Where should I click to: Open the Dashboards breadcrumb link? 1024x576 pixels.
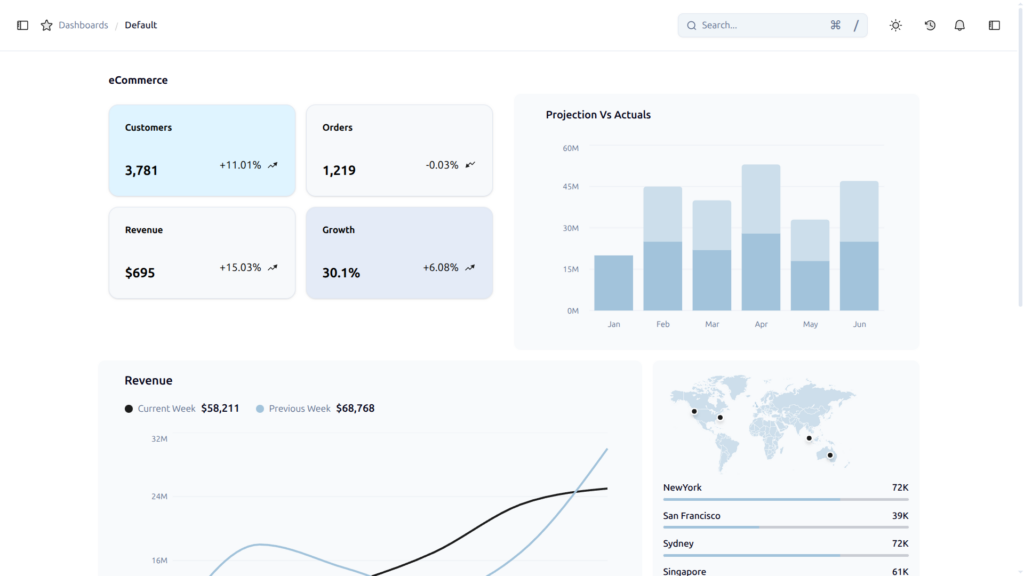coord(83,25)
